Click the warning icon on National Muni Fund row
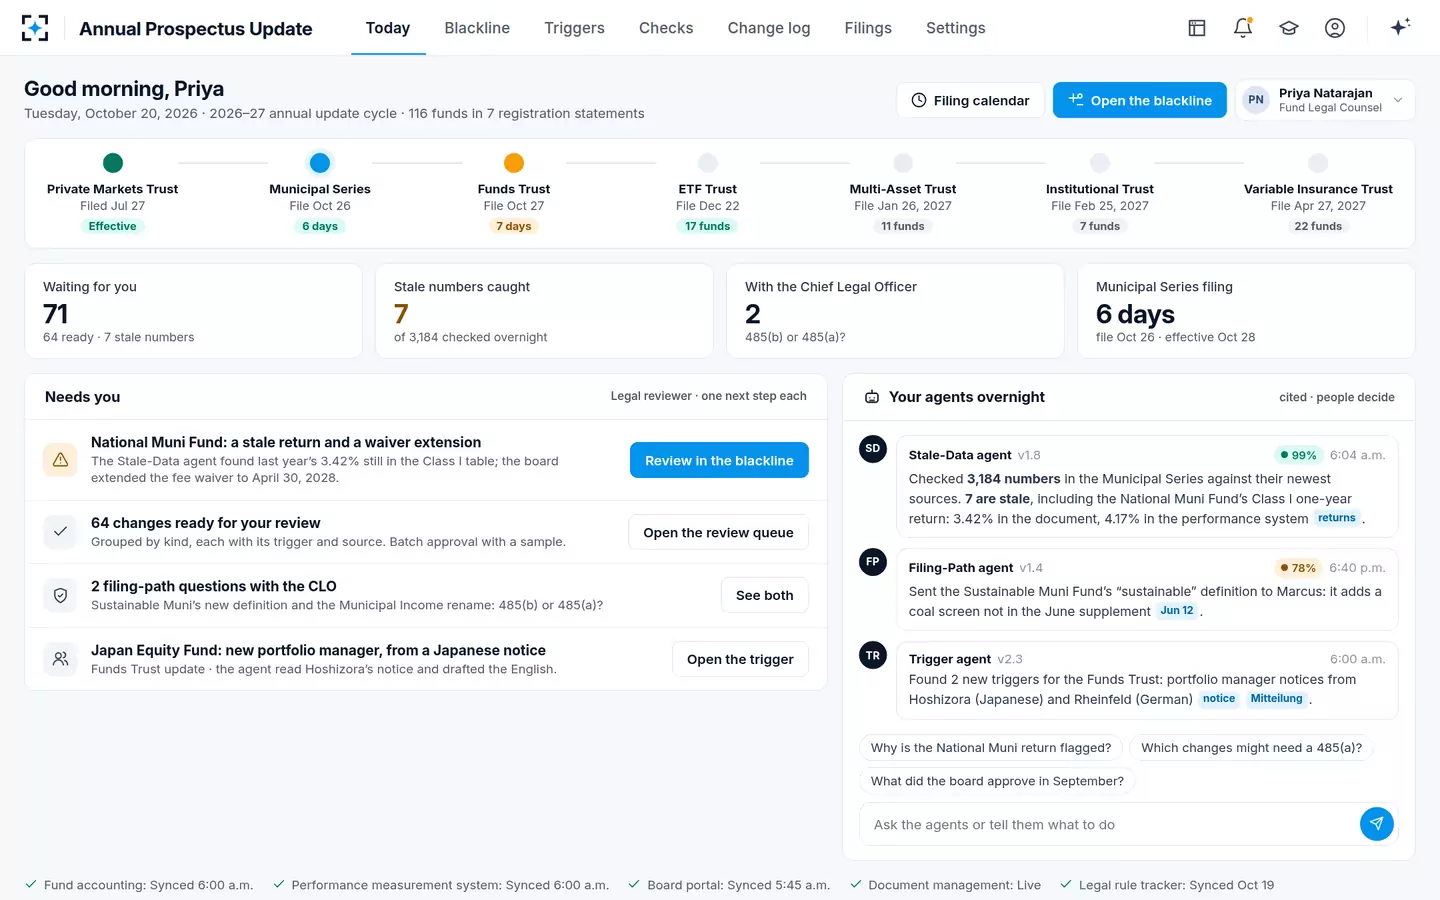The width and height of the screenshot is (1440, 900). (60, 460)
